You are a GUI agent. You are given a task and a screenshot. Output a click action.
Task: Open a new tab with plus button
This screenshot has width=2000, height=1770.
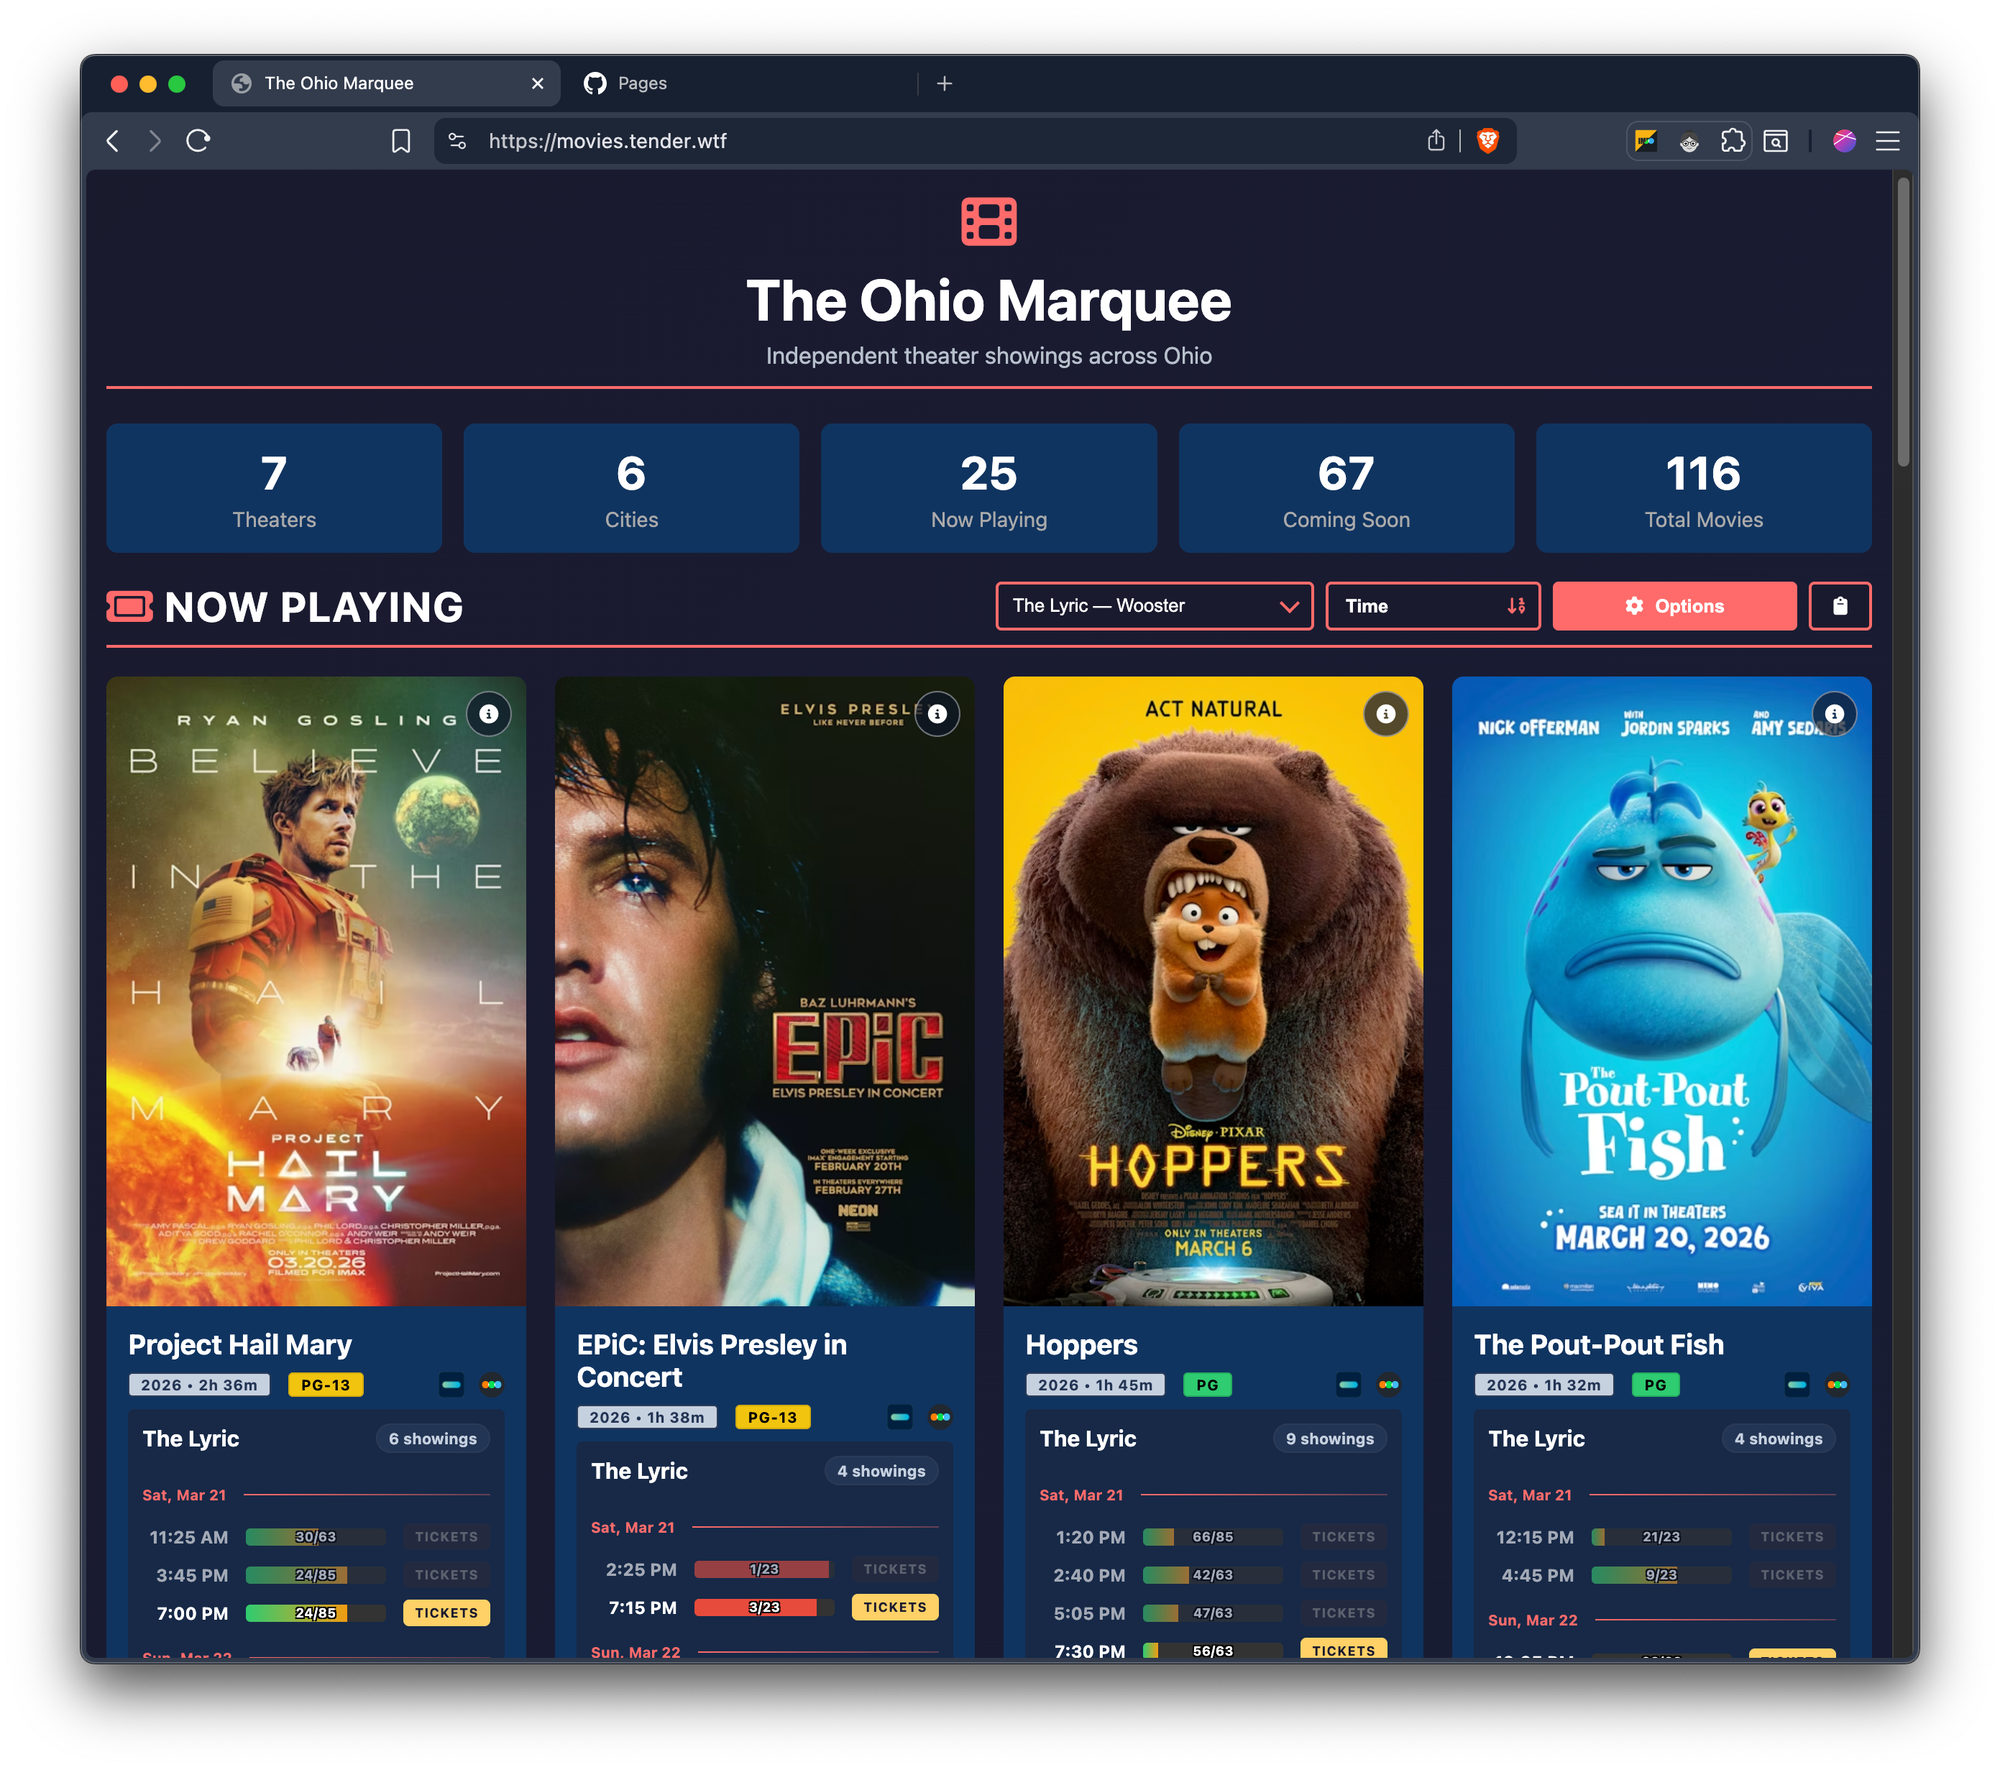[944, 83]
